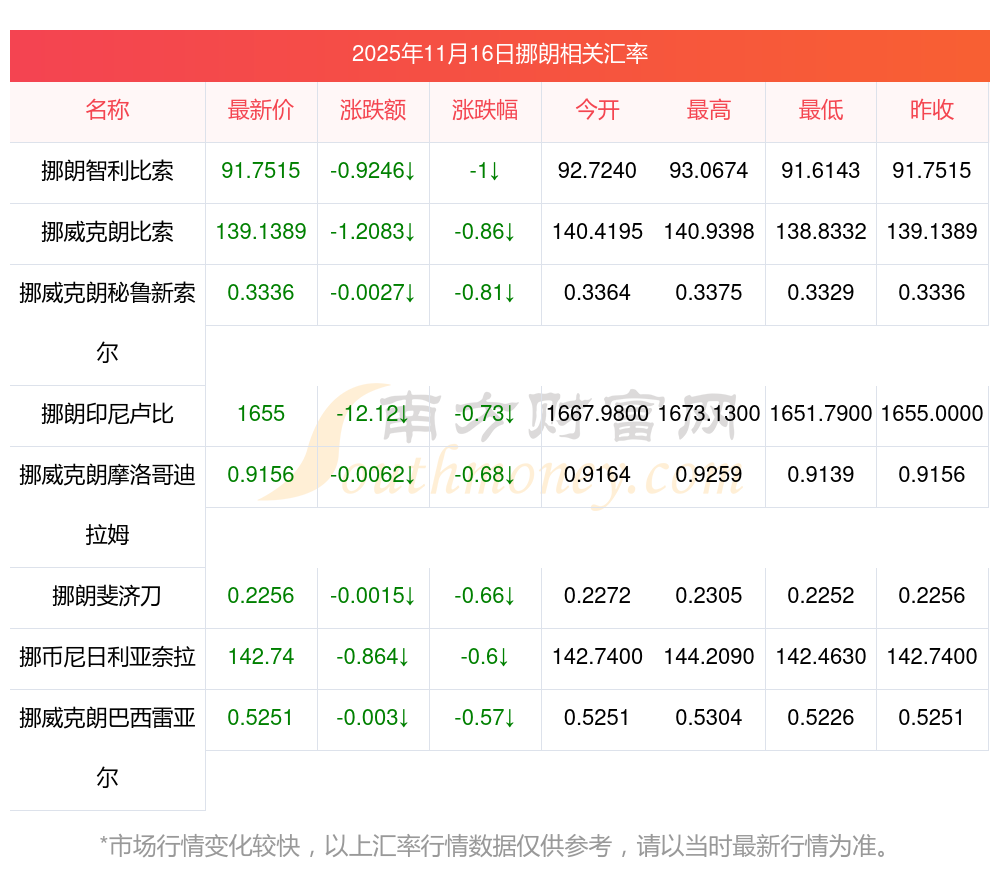Image resolution: width=1000 pixels, height=877 pixels.
Task: Click the 144.2090 highest price value
Action: point(709,657)
